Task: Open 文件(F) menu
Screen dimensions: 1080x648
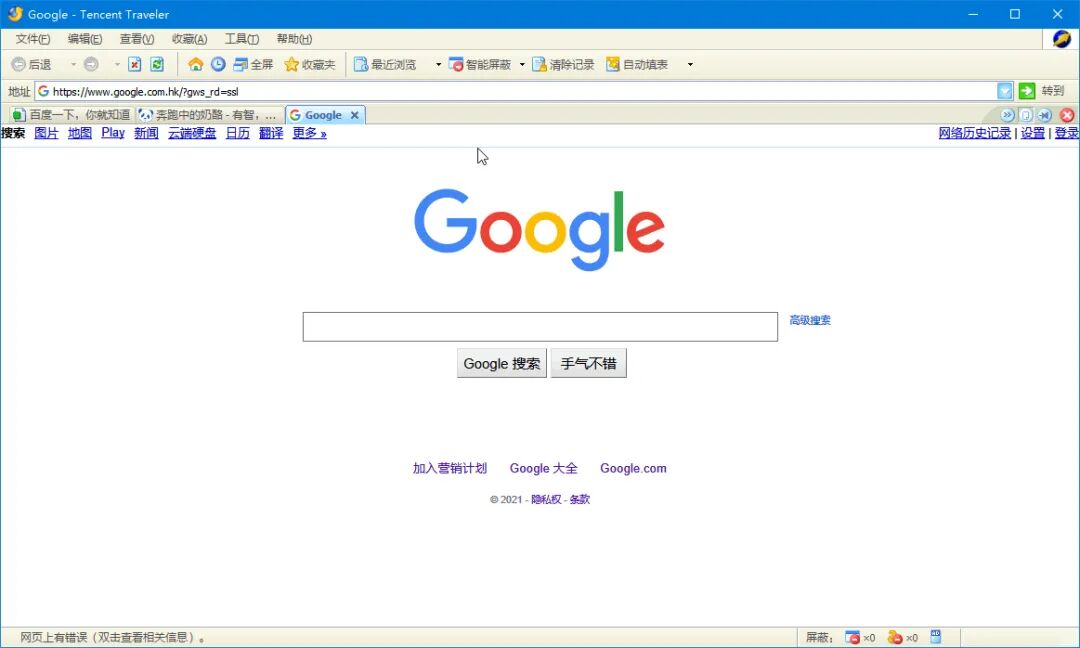Action: (33, 39)
